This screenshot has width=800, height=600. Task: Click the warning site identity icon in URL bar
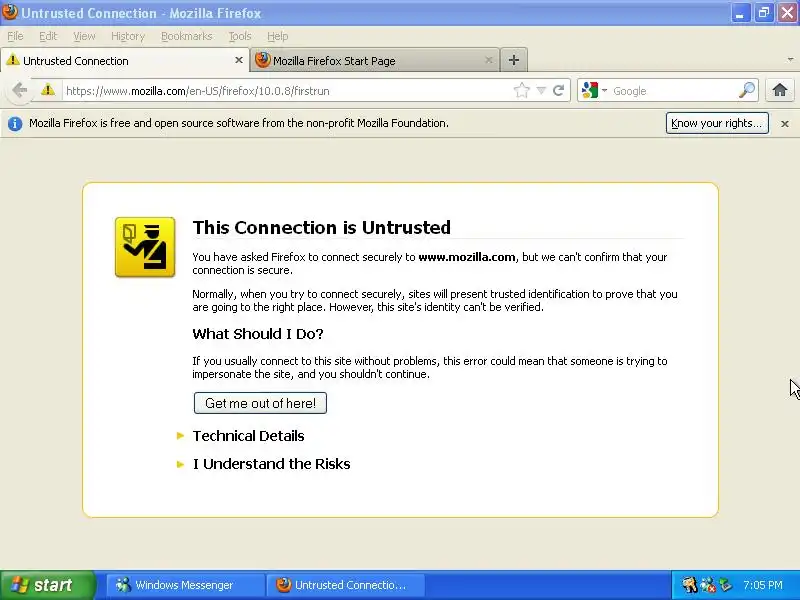tap(47, 90)
